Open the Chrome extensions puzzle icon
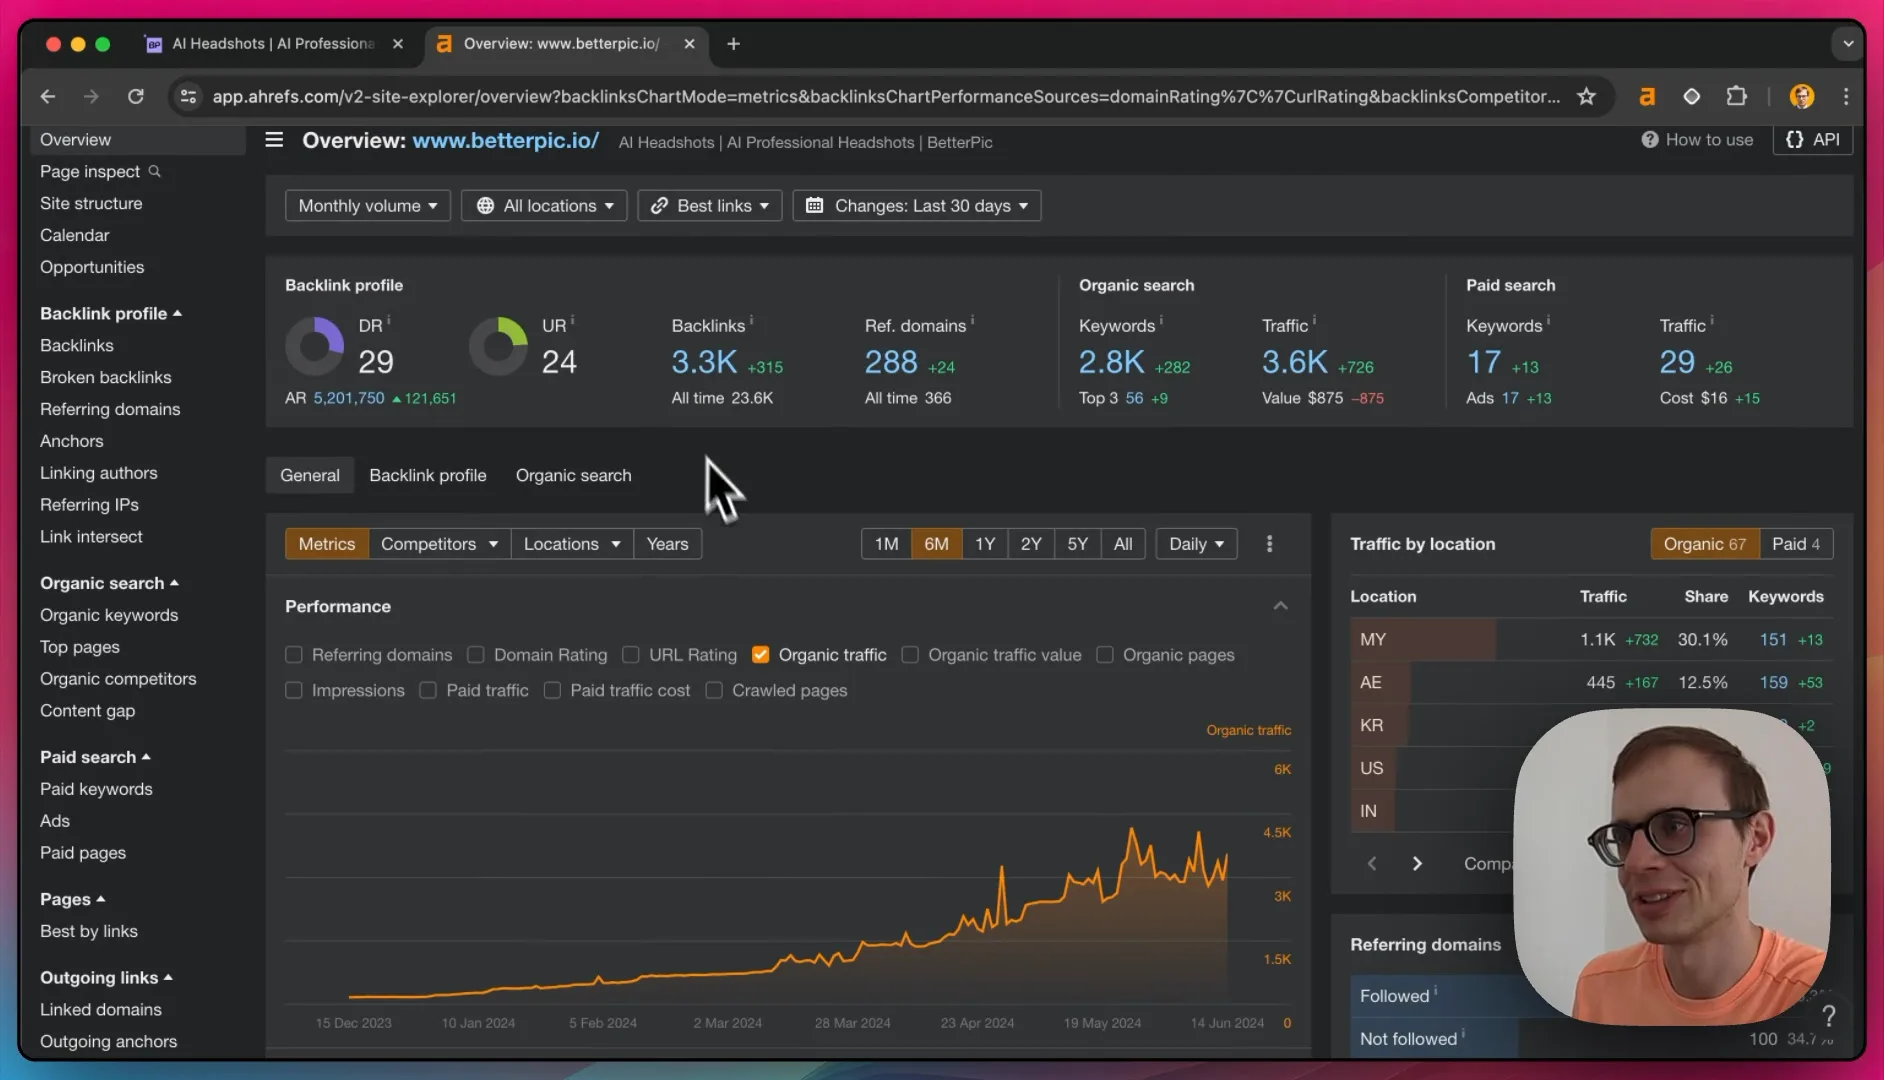Image resolution: width=1884 pixels, height=1080 pixels. pos(1737,96)
